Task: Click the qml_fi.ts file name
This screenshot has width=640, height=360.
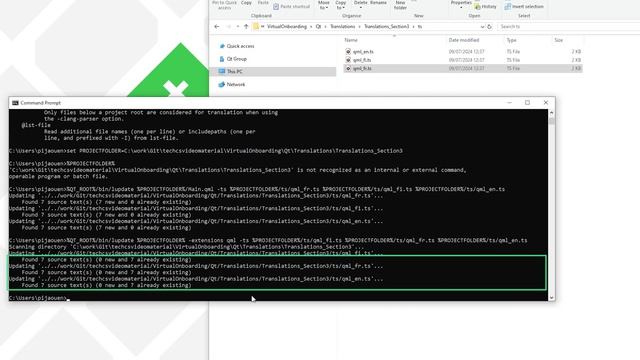Action: coord(362,60)
